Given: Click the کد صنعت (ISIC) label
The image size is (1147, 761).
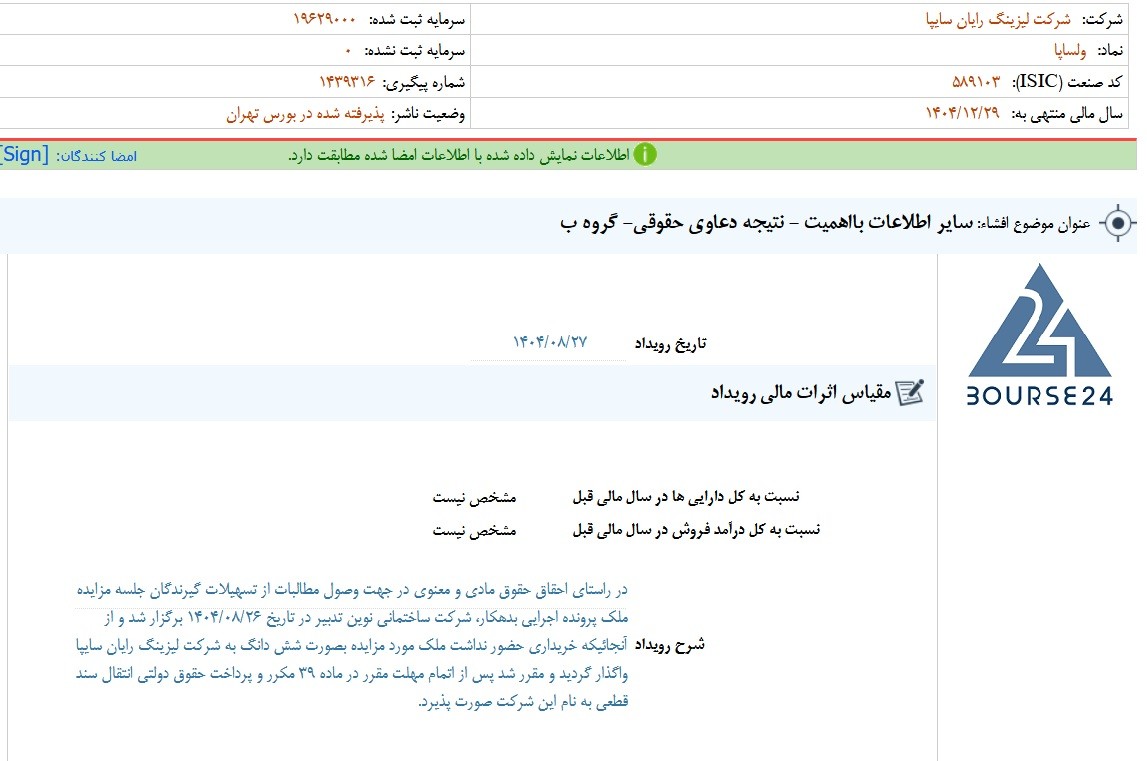Looking at the screenshot, I should [x=1067, y=82].
